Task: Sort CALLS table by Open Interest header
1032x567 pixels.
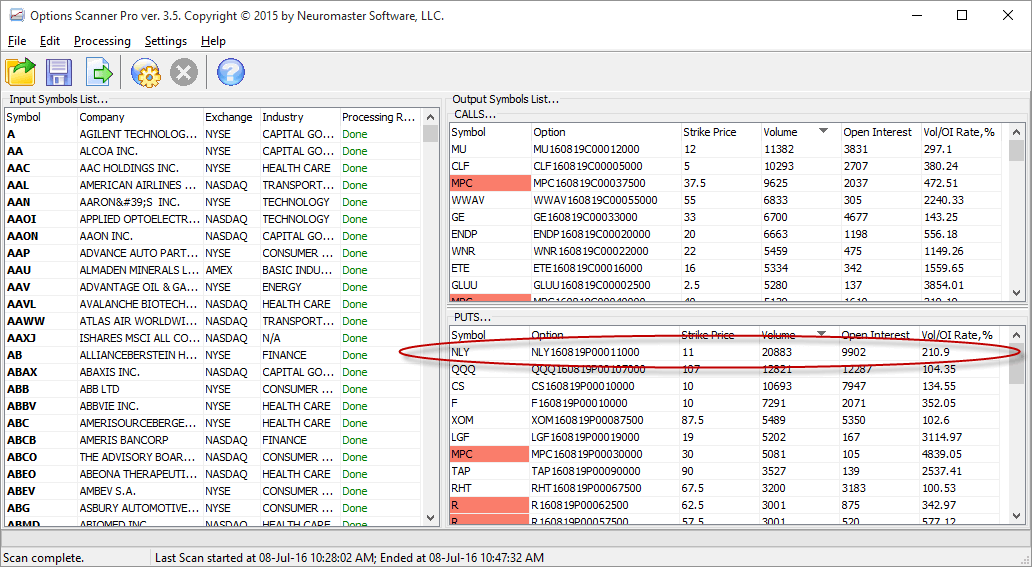Action: click(881, 132)
